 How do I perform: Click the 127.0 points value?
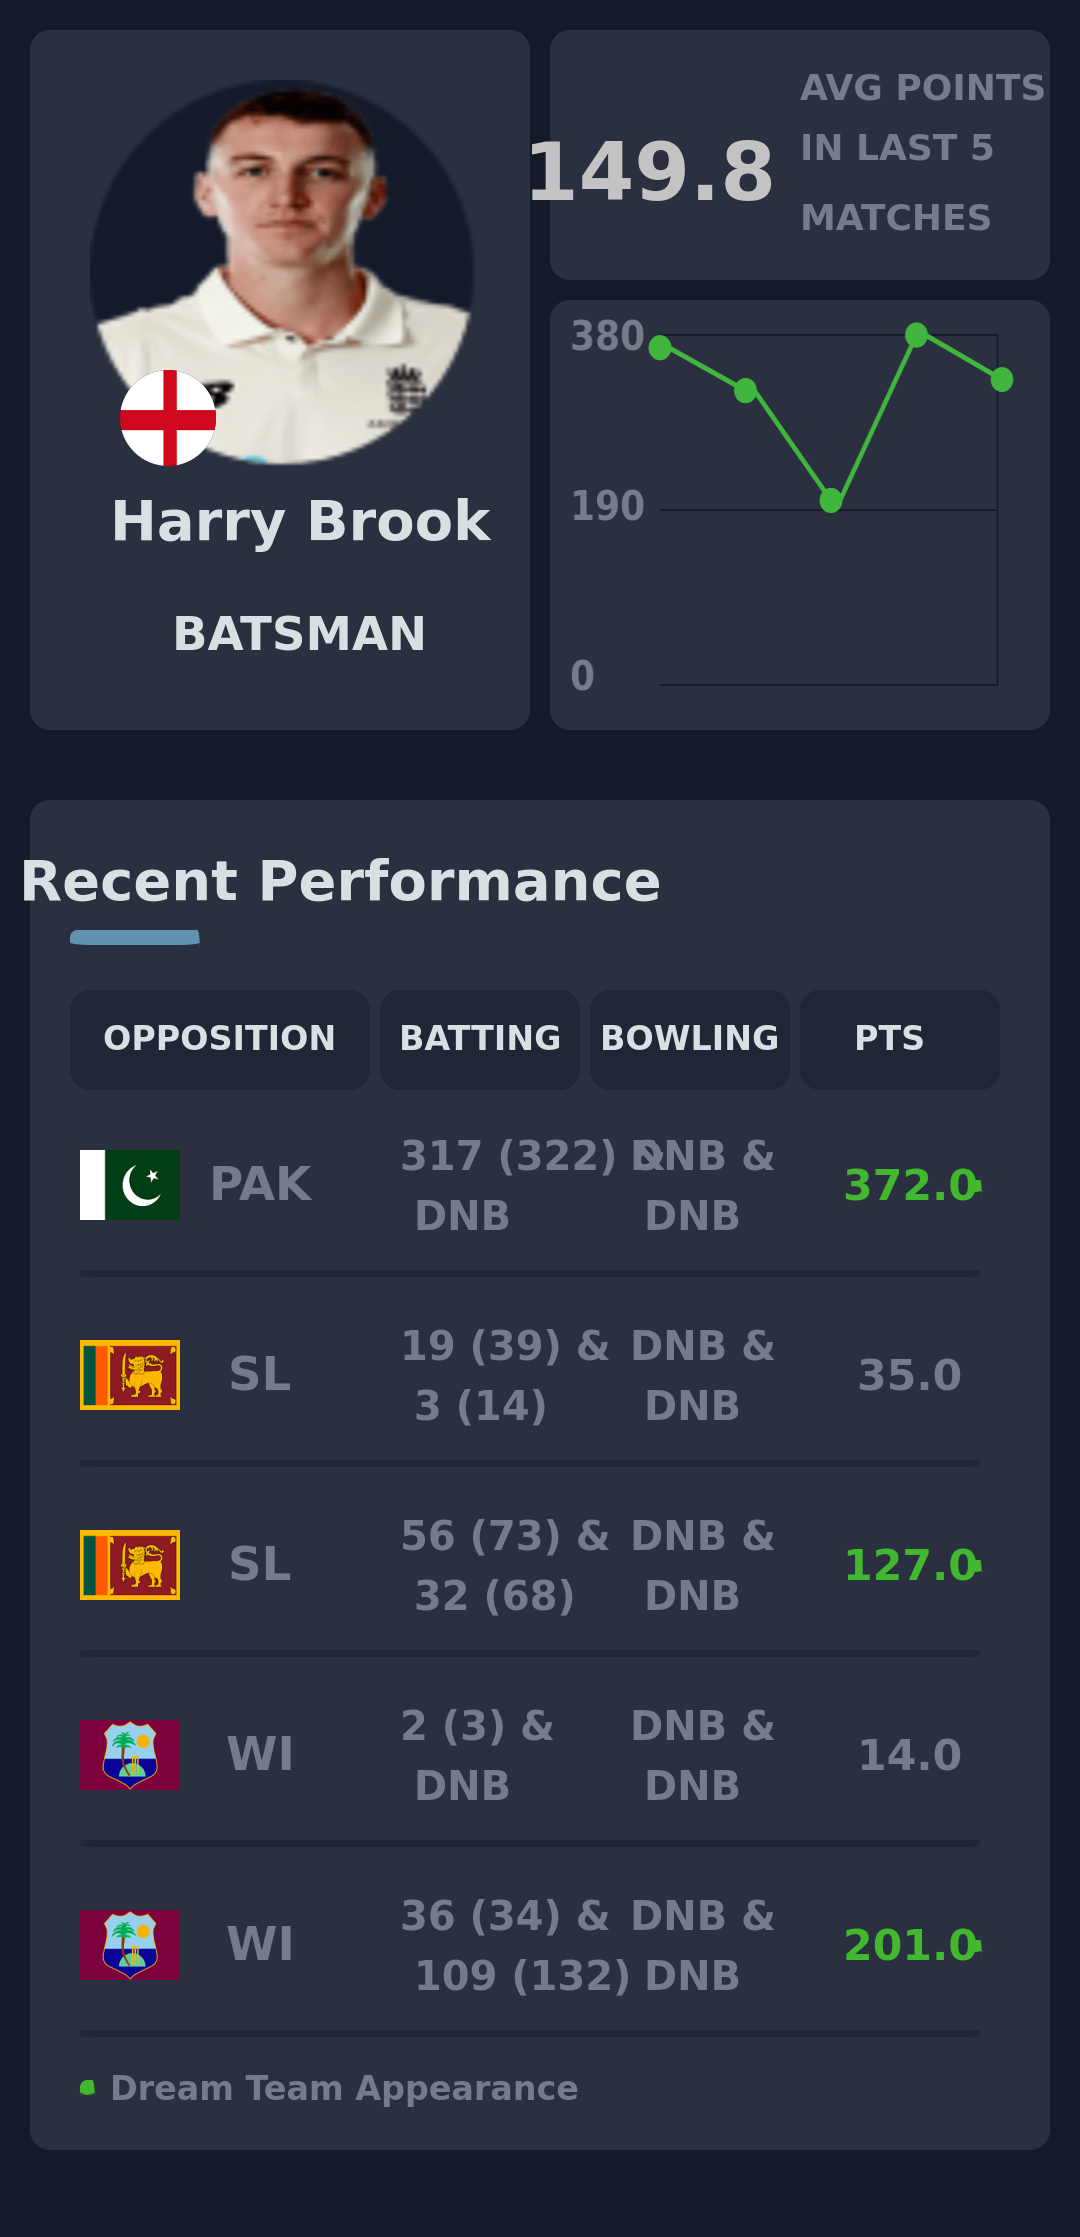(909, 1565)
